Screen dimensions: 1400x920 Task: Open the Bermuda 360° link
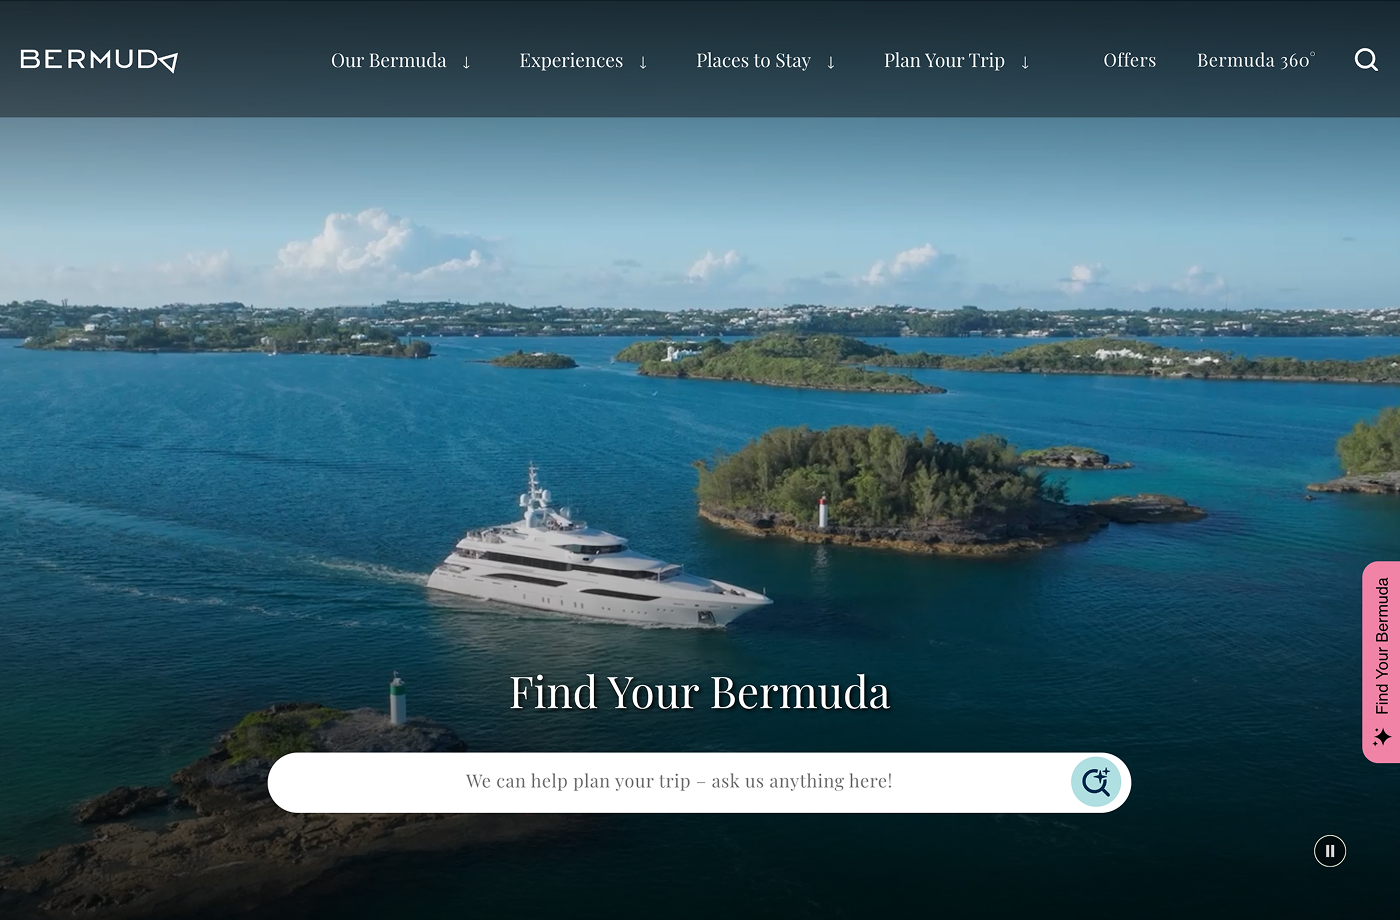pyautogui.click(x=1256, y=60)
